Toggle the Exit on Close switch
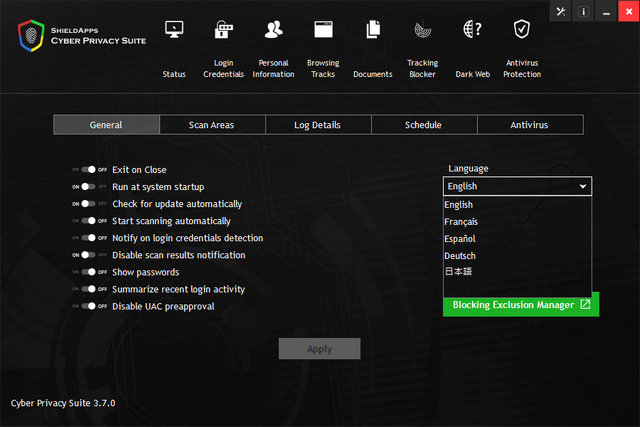Screen dimensions: 640x427 click(x=89, y=170)
